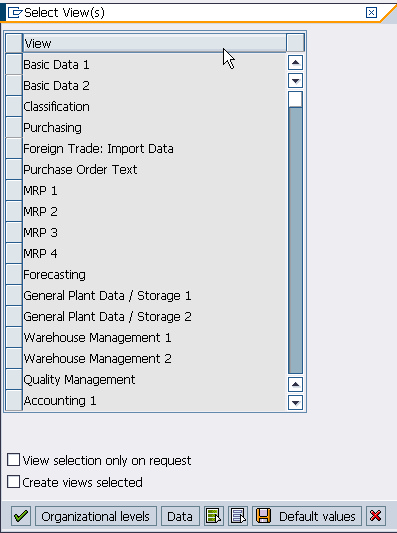Open Organizational levels
This screenshot has height=533, width=397.
point(96,516)
